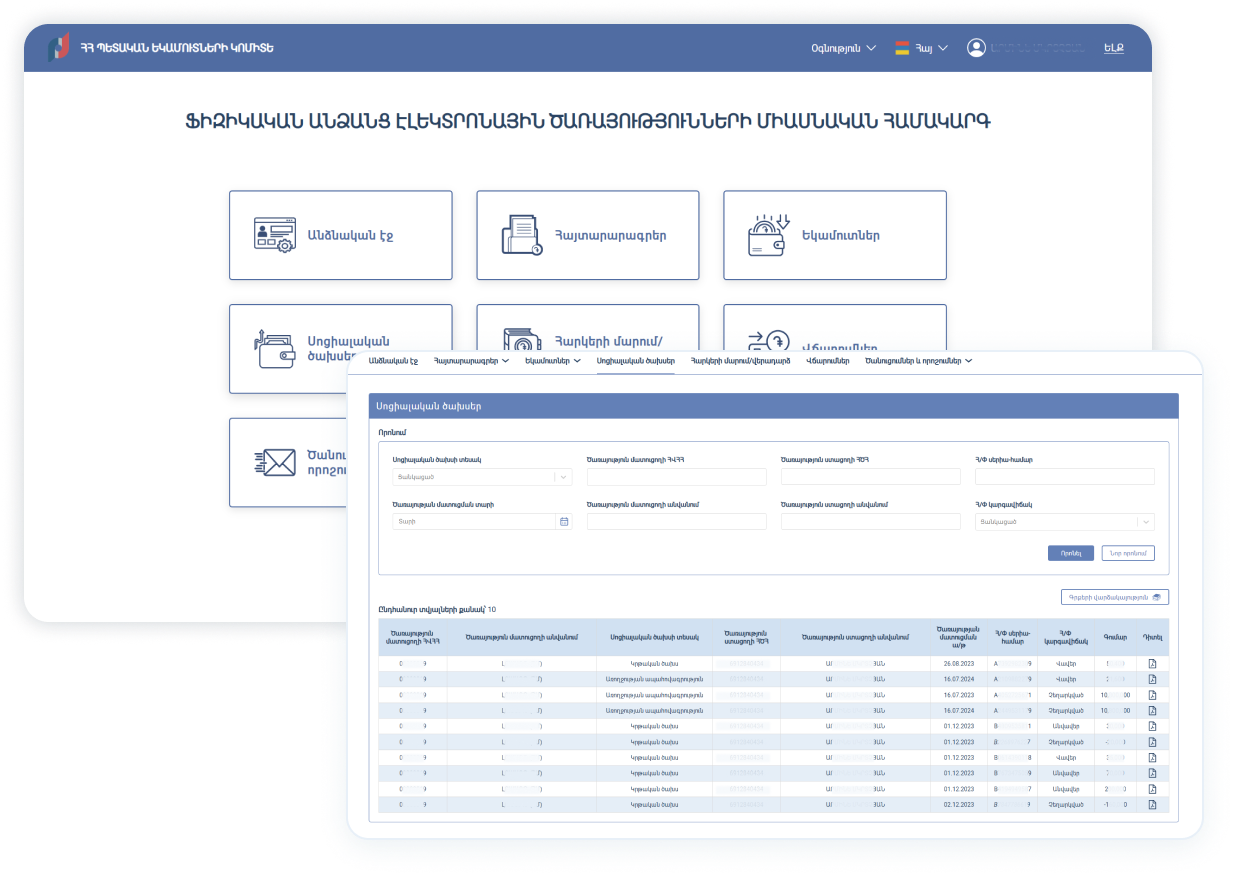The width and height of the screenshot is (1237, 879).
Task: Click Ծառայություն ստացողի անվանում input field
Action: [870, 522]
